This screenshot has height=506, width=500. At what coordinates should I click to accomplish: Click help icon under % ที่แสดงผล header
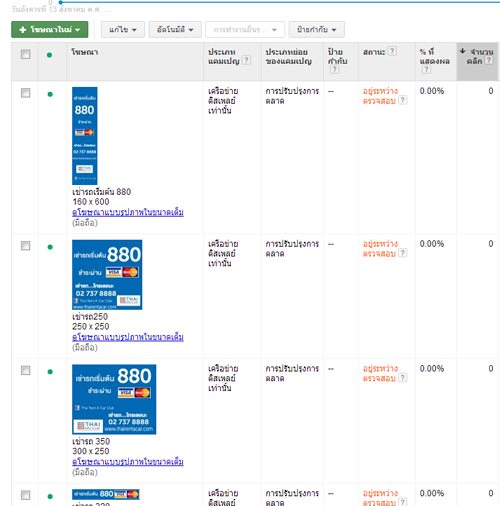click(426, 69)
